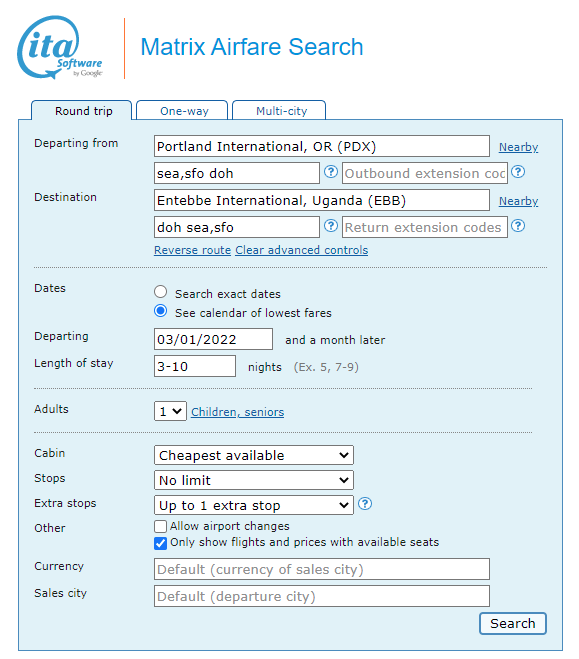Open the Cabin dropdown
579x659 pixels.
[x=254, y=455]
